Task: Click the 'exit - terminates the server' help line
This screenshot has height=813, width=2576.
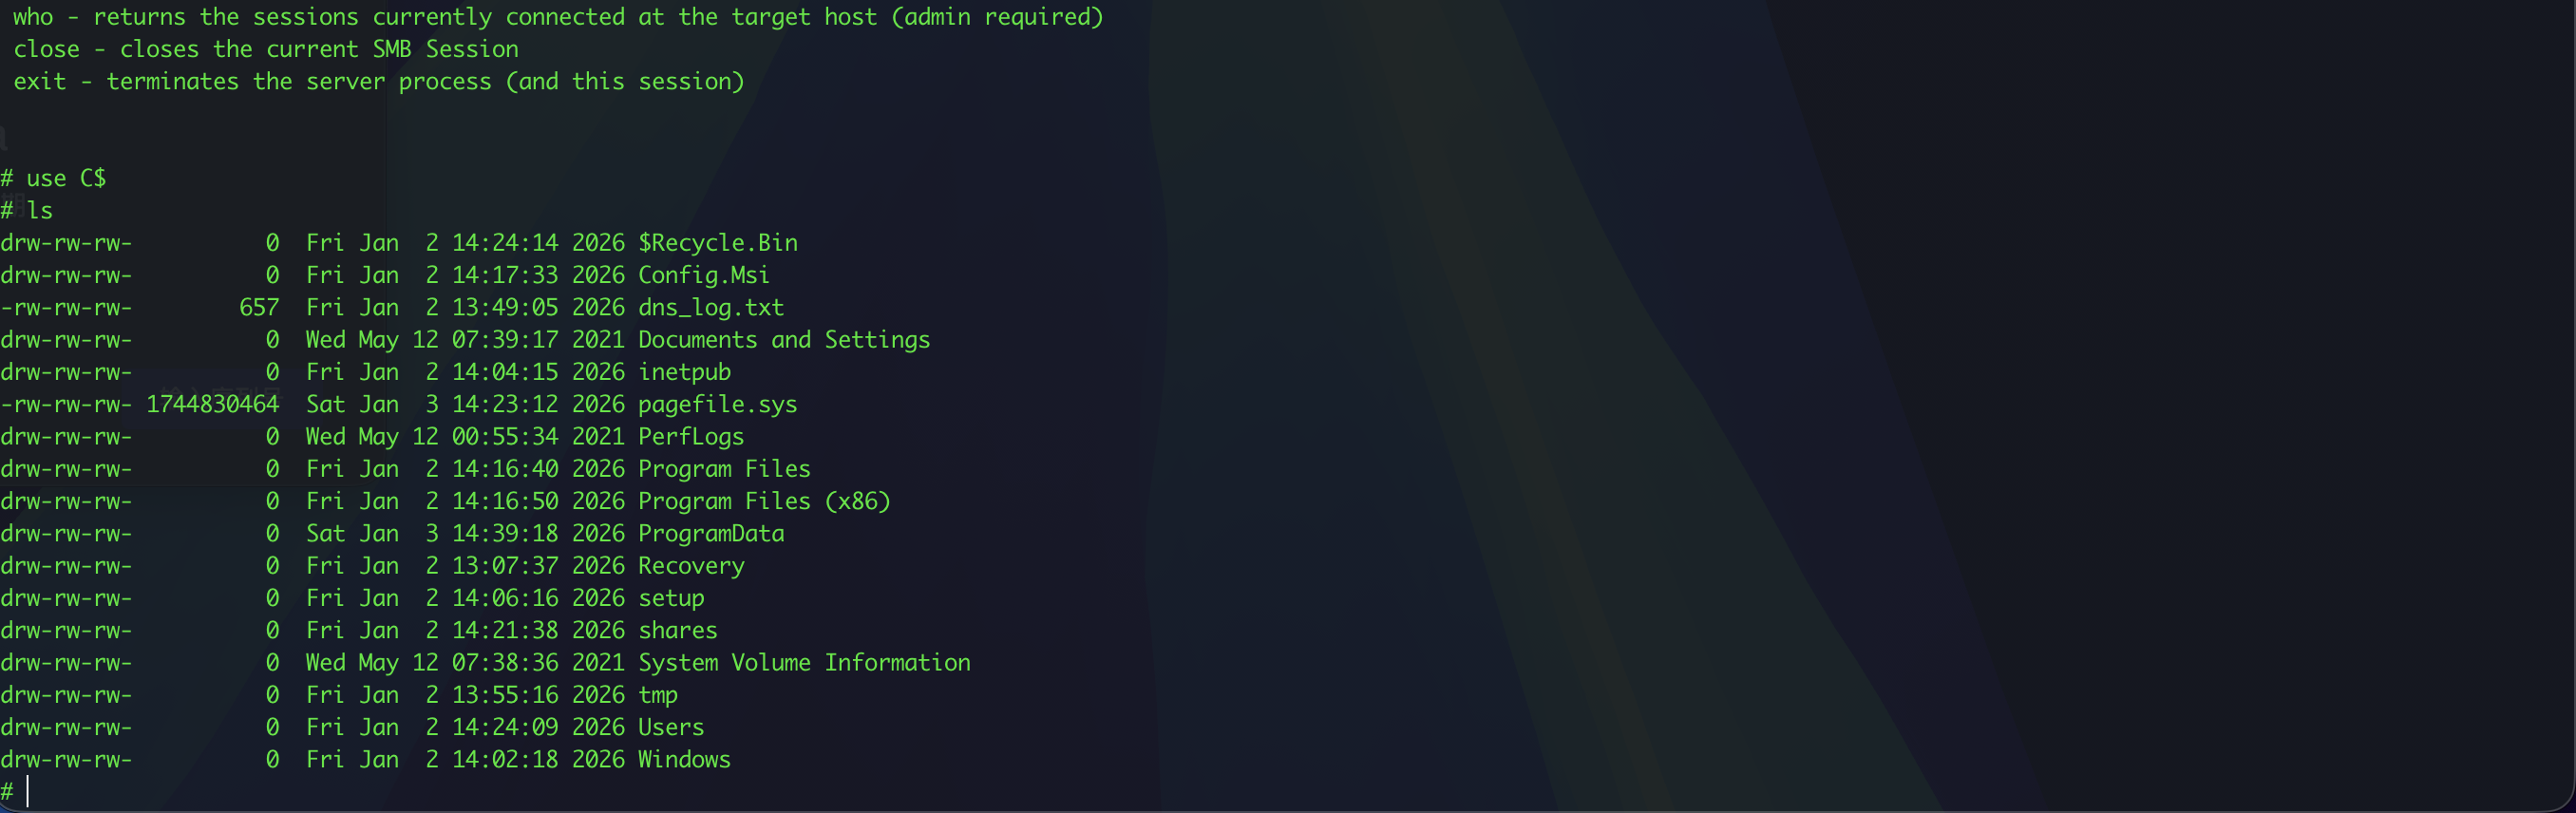Action: click(x=378, y=82)
